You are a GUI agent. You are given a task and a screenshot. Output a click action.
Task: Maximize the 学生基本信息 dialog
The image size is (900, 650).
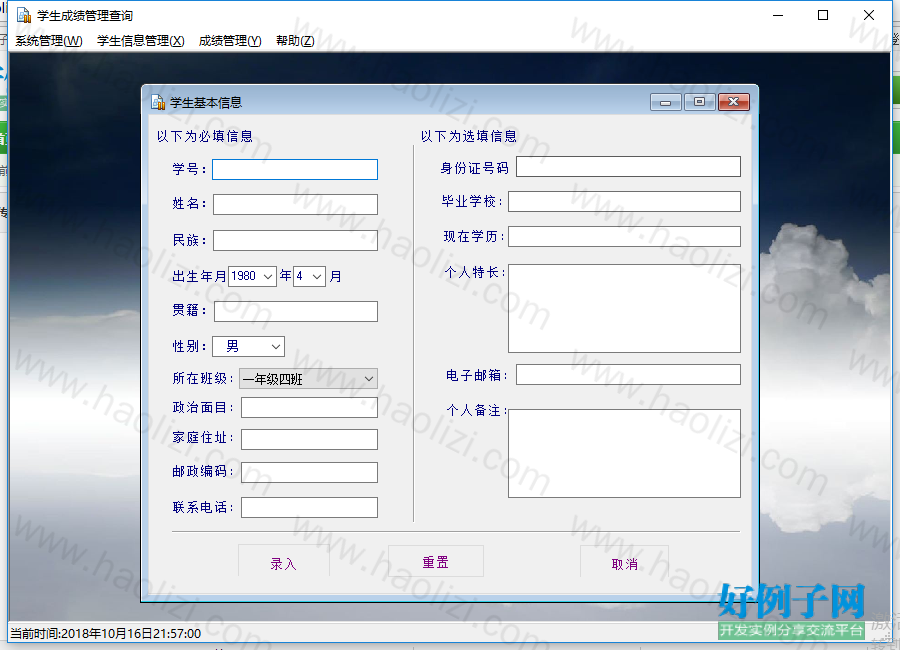point(700,102)
